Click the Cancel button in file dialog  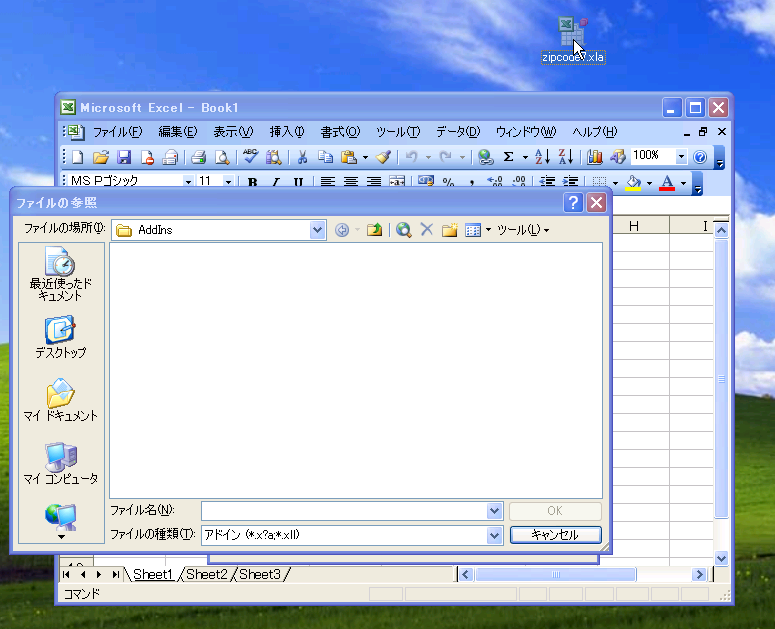tap(556, 535)
